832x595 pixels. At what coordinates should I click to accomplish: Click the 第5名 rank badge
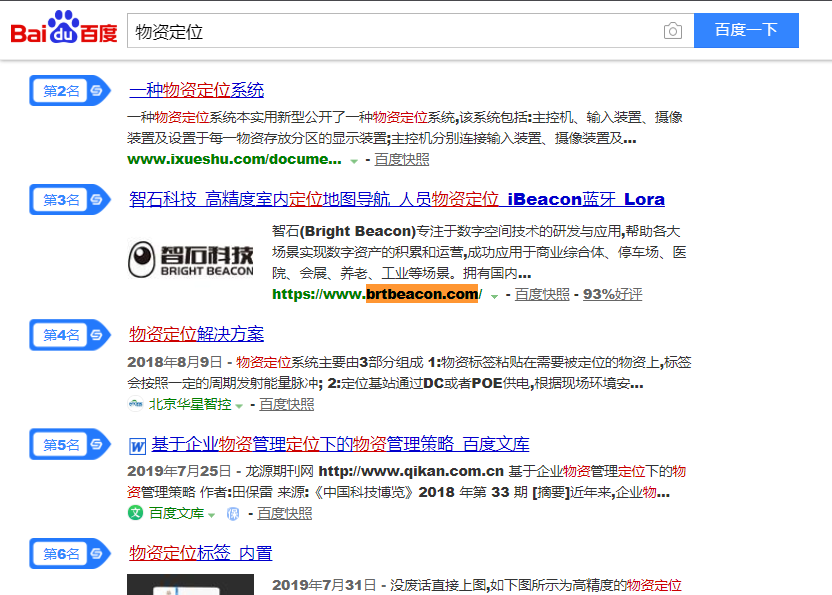[70, 444]
